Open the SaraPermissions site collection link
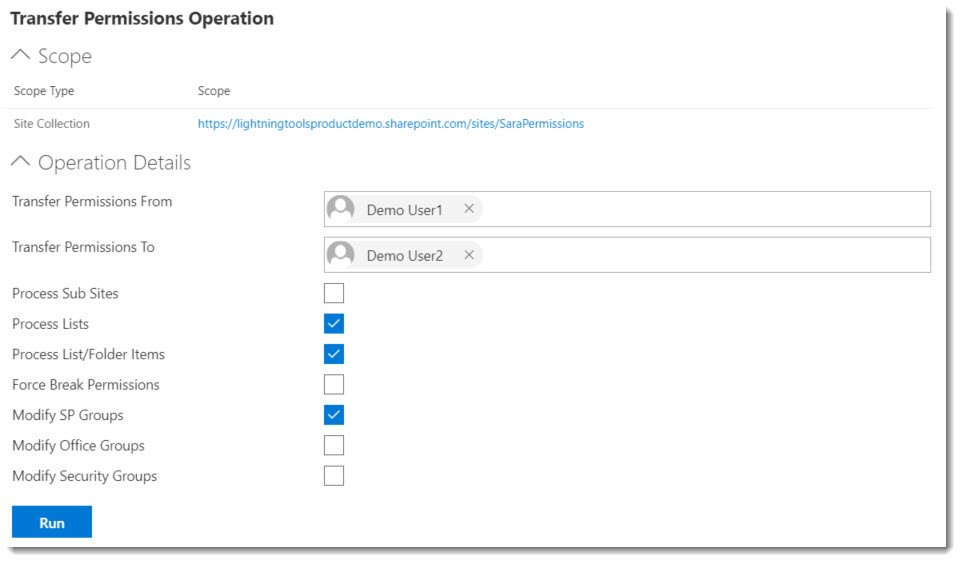This screenshot has width=961, height=562. (x=390, y=124)
